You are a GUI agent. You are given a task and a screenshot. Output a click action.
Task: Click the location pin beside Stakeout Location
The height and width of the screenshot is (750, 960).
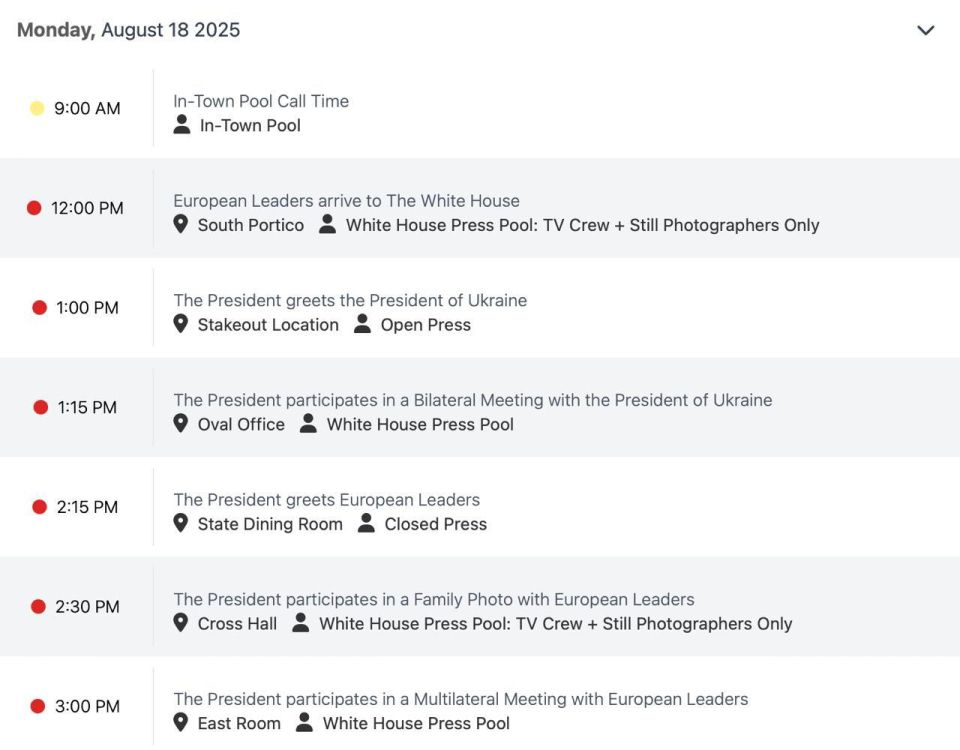tap(180, 324)
